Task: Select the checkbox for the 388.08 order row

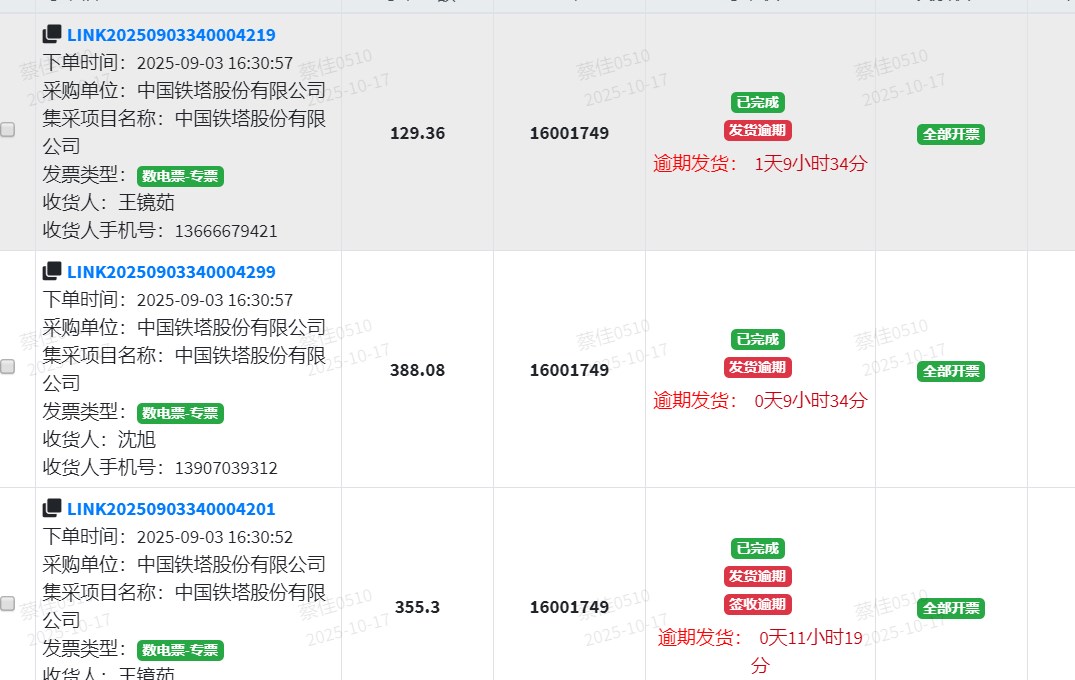Action: (x=8, y=367)
